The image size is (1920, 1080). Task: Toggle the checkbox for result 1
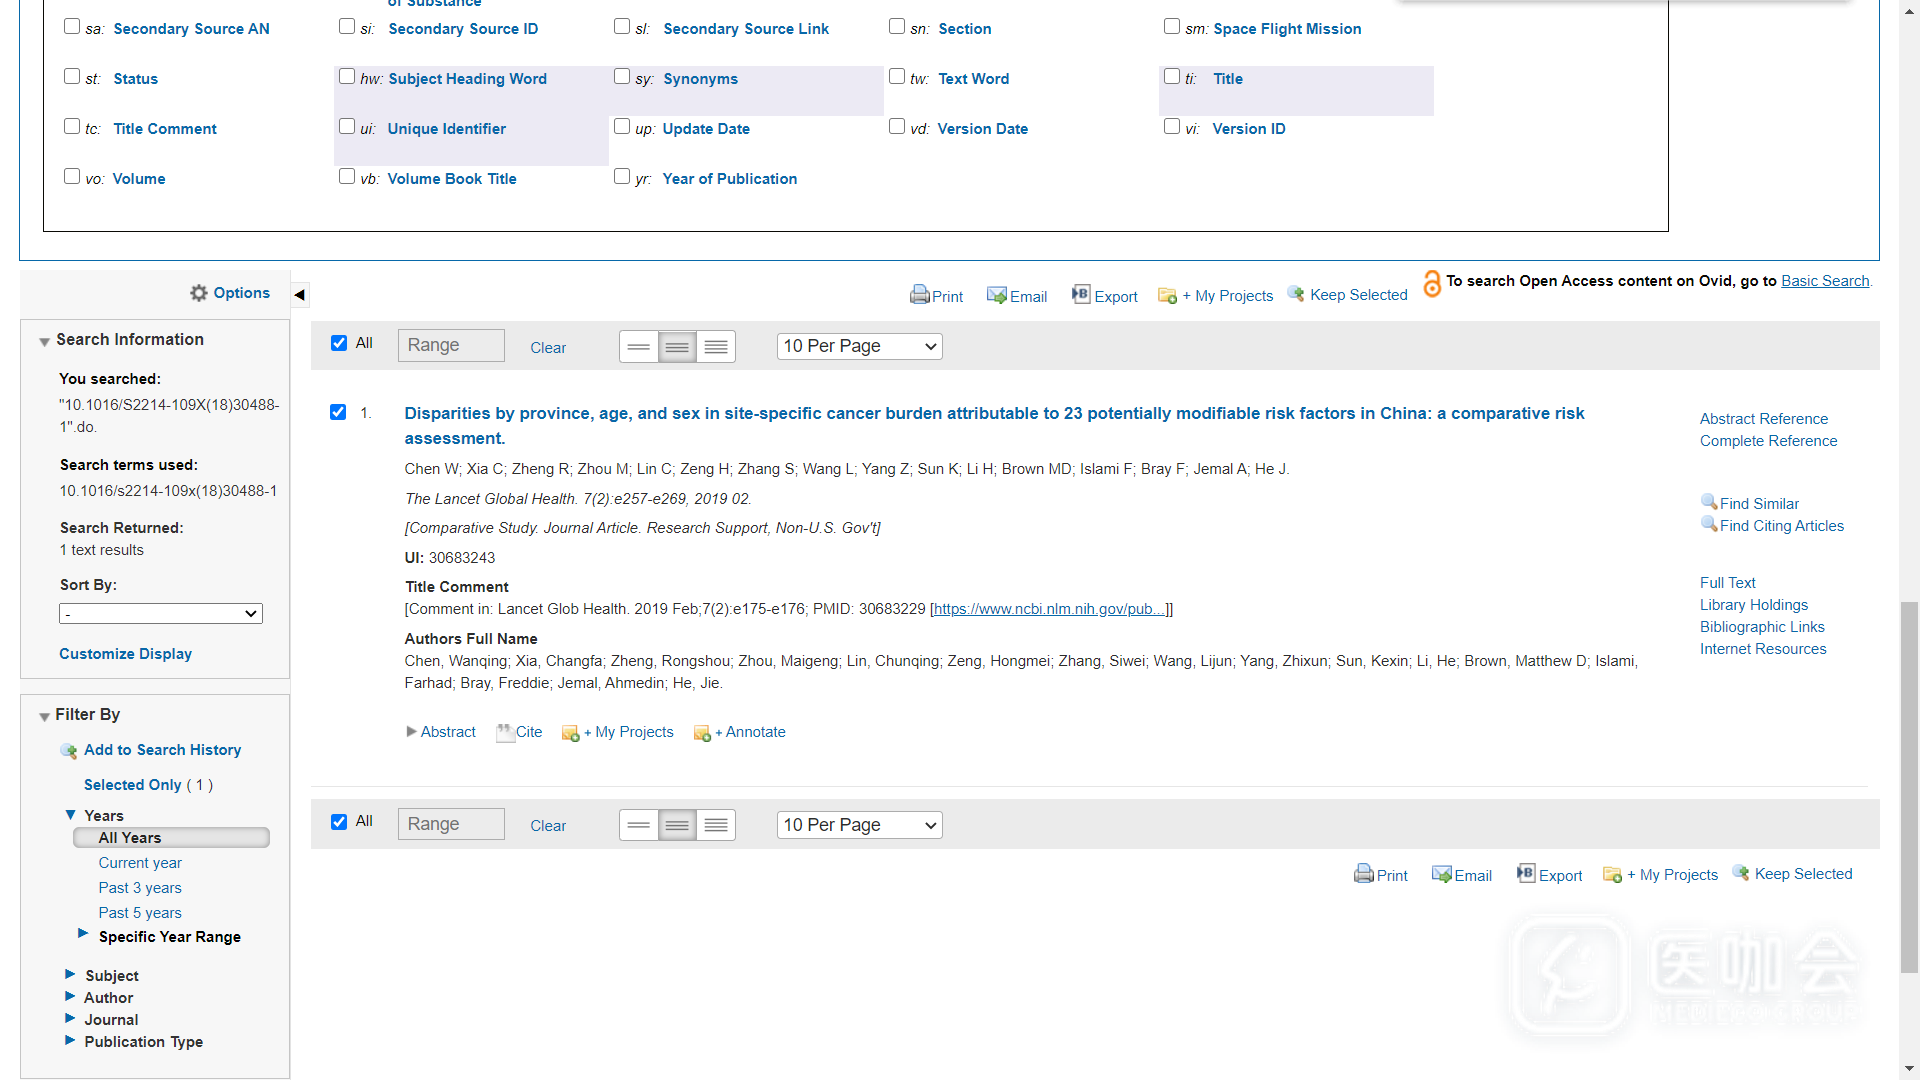click(x=338, y=412)
